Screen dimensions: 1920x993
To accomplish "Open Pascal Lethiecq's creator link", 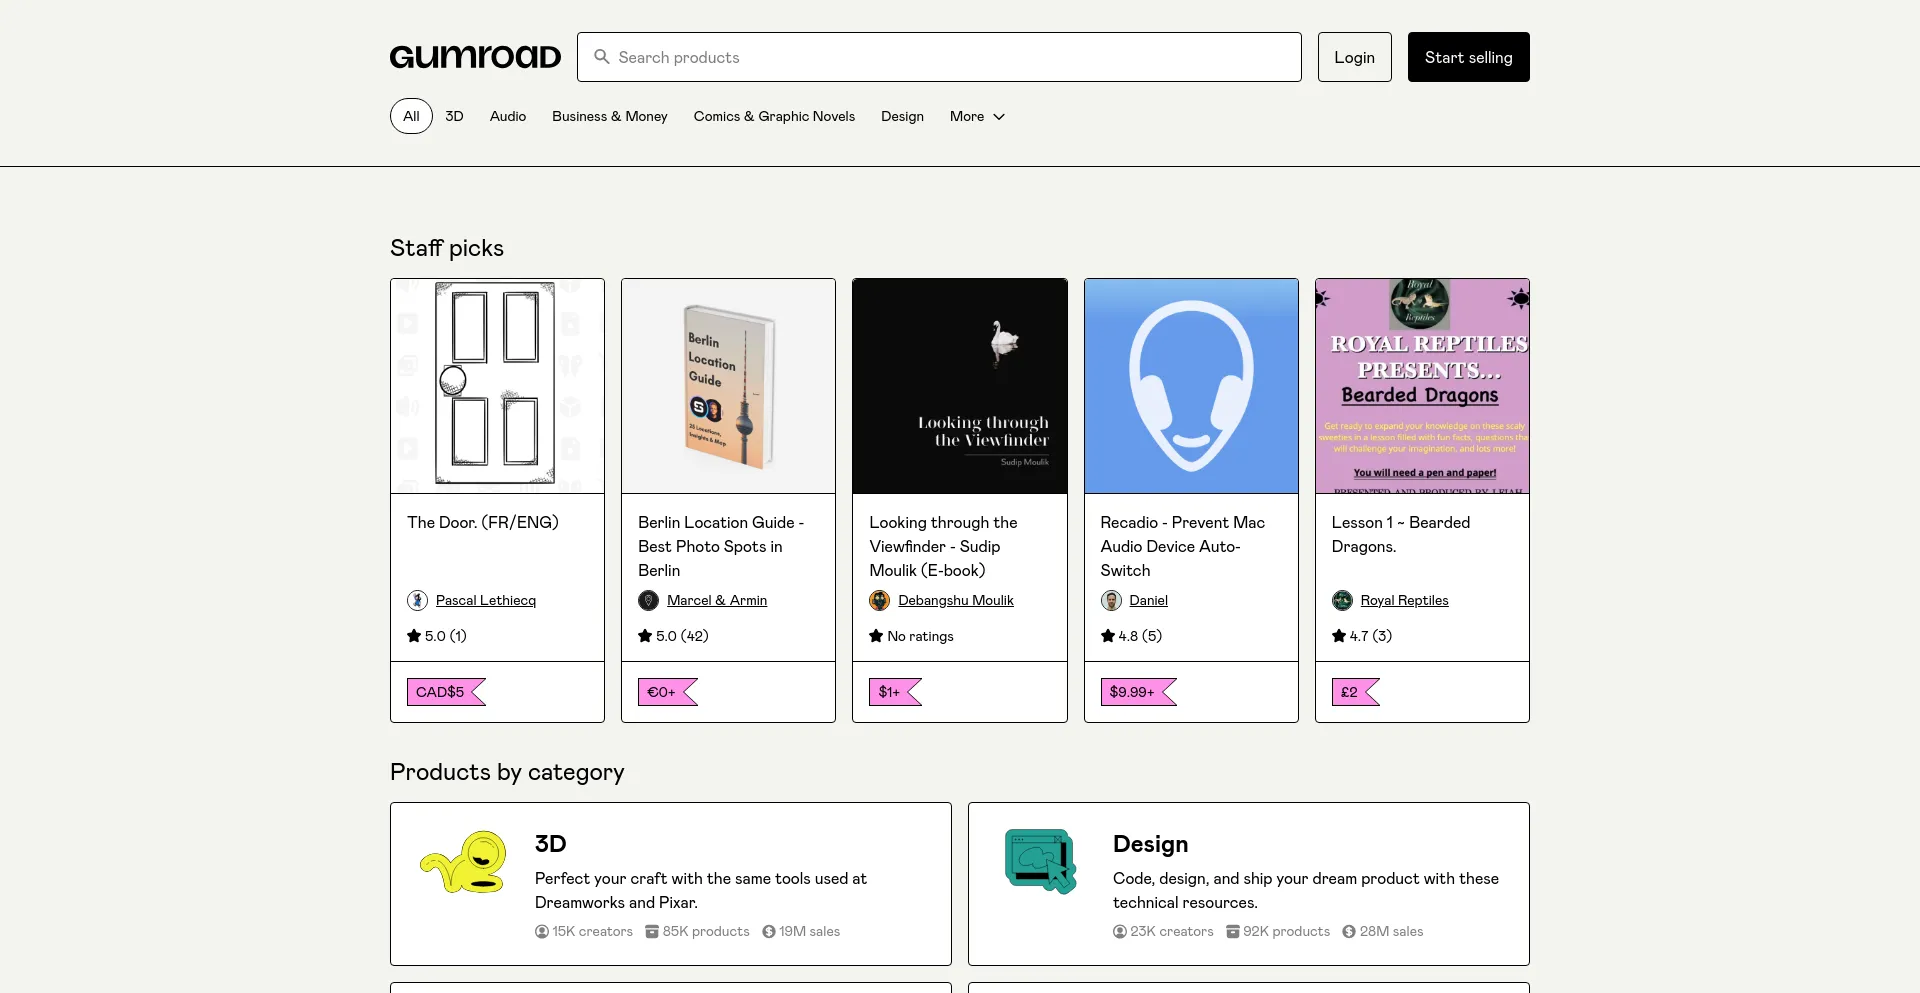I will (x=486, y=600).
